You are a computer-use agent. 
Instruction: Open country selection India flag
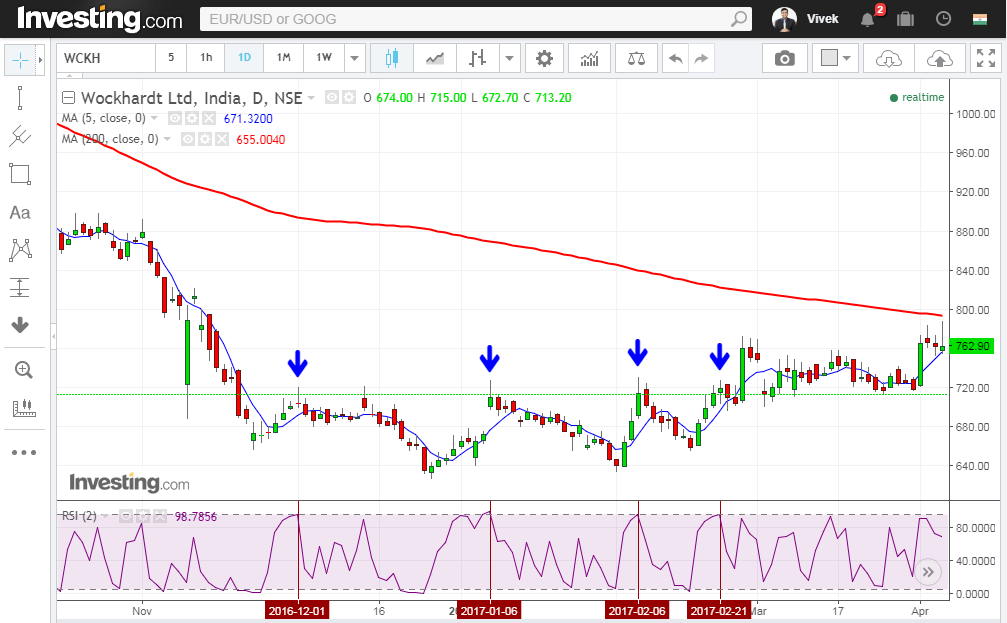point(979,19)
